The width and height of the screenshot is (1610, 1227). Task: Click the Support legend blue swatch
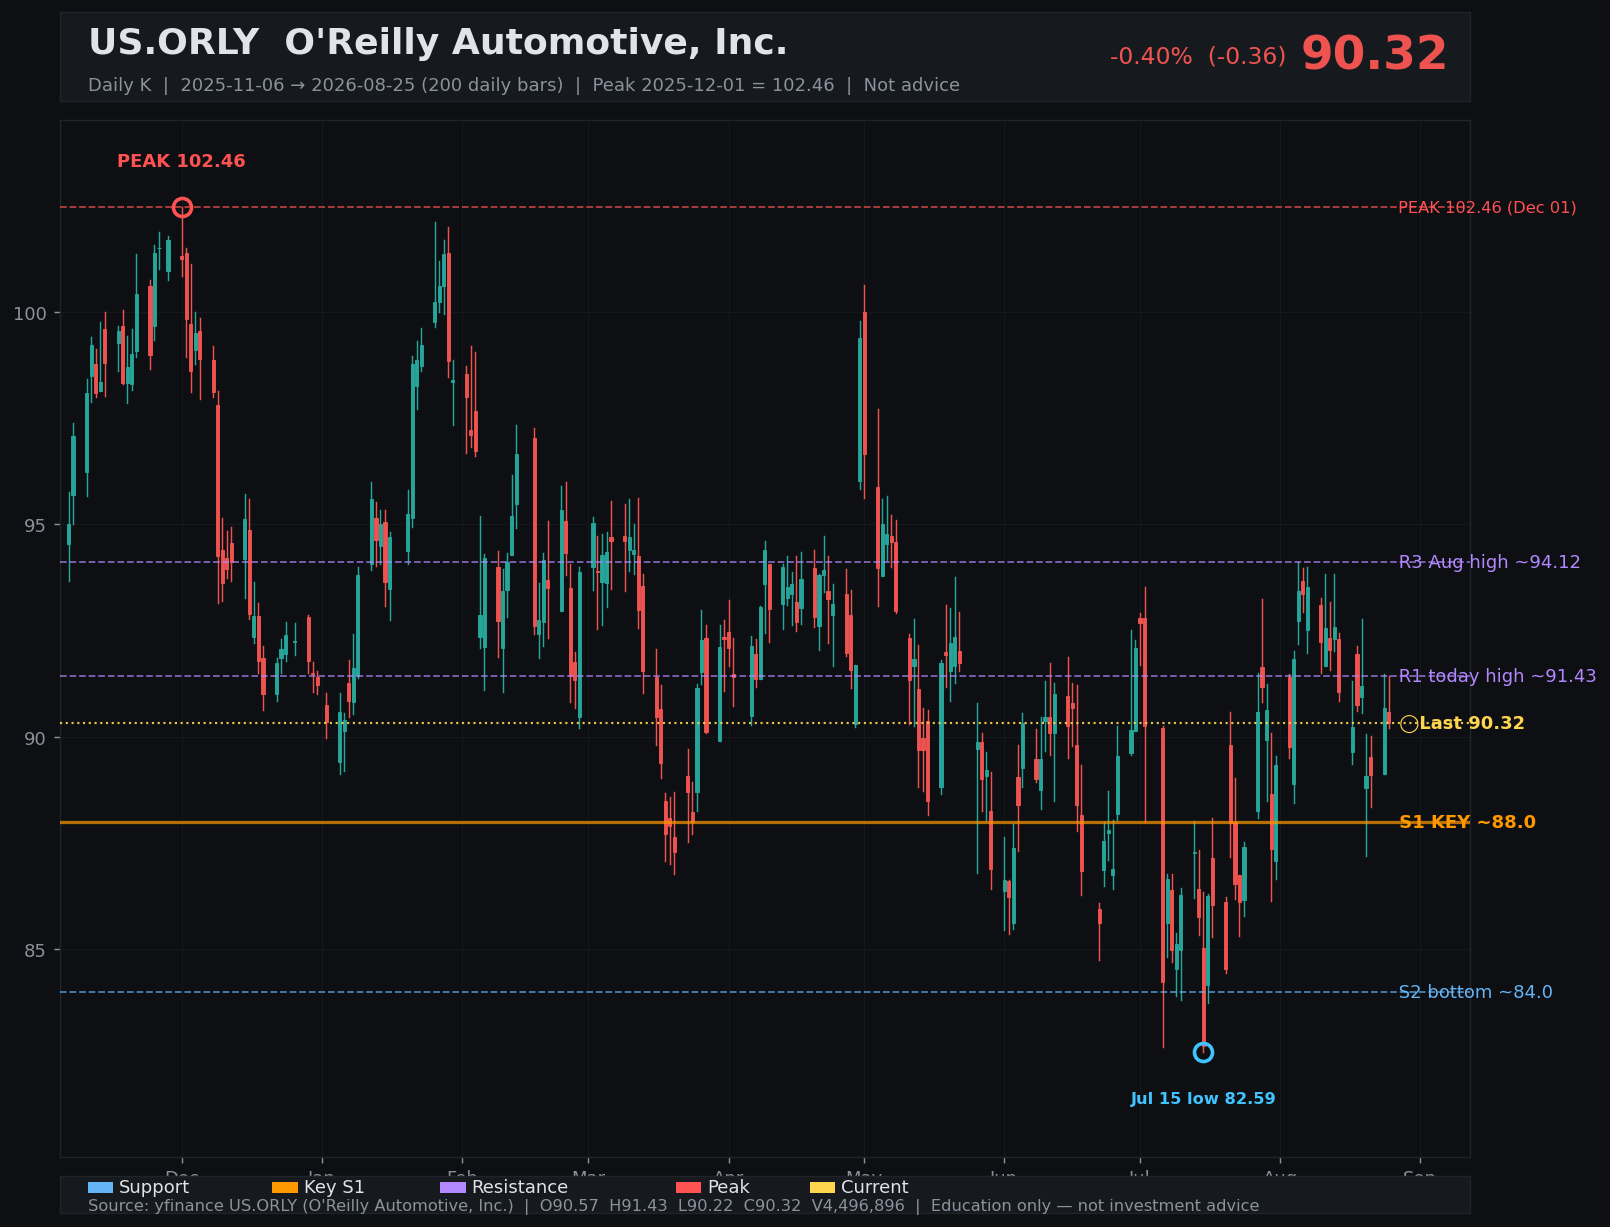100,1188
